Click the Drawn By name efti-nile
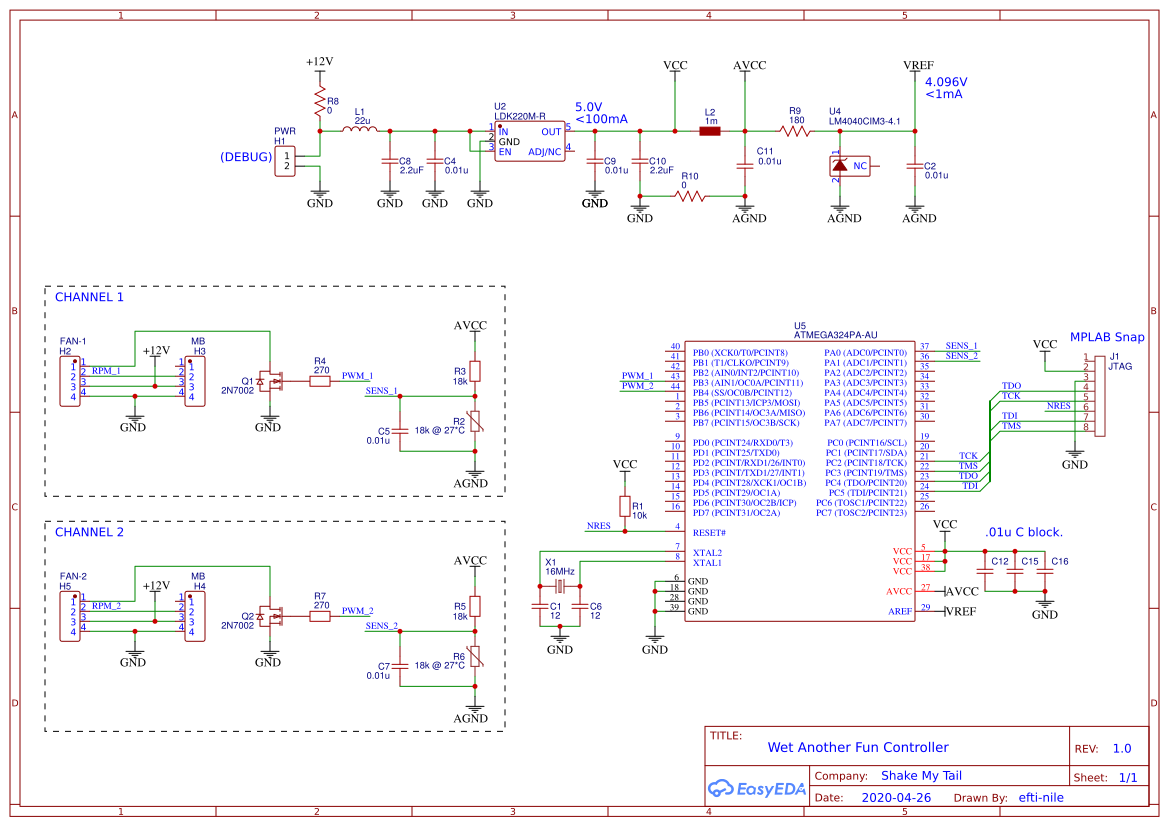This screenshot has height=827, width=1169. (1040, 797)
